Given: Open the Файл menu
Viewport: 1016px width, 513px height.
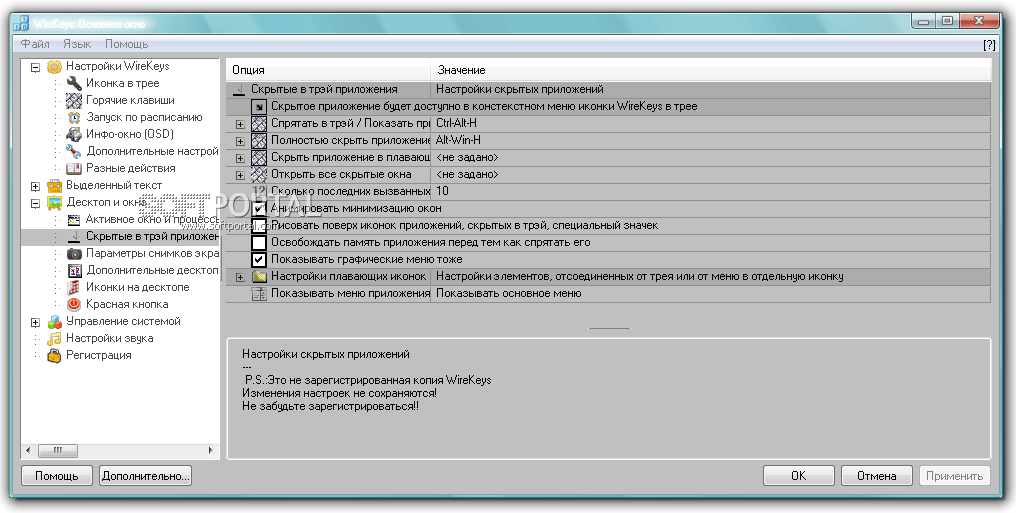Looking at the screenshot, I should 35,44.
